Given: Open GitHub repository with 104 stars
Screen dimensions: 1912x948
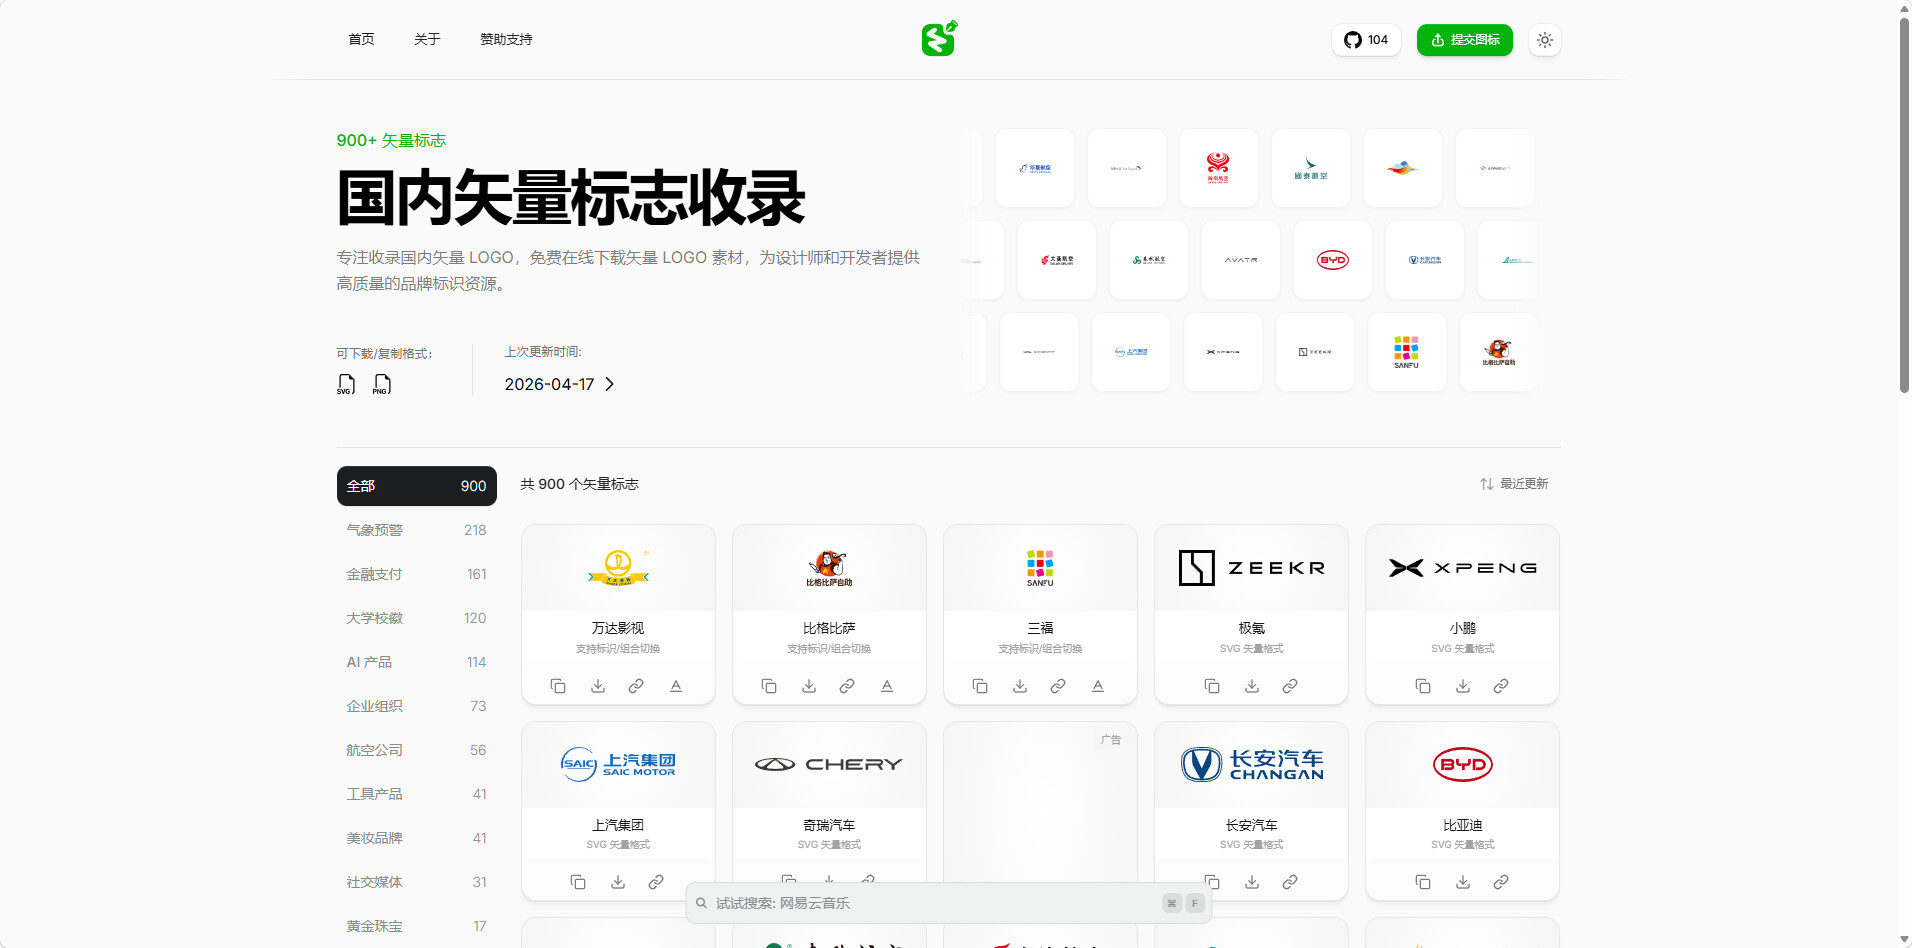Looking at the screenshot, I should tap(1366, 40).
